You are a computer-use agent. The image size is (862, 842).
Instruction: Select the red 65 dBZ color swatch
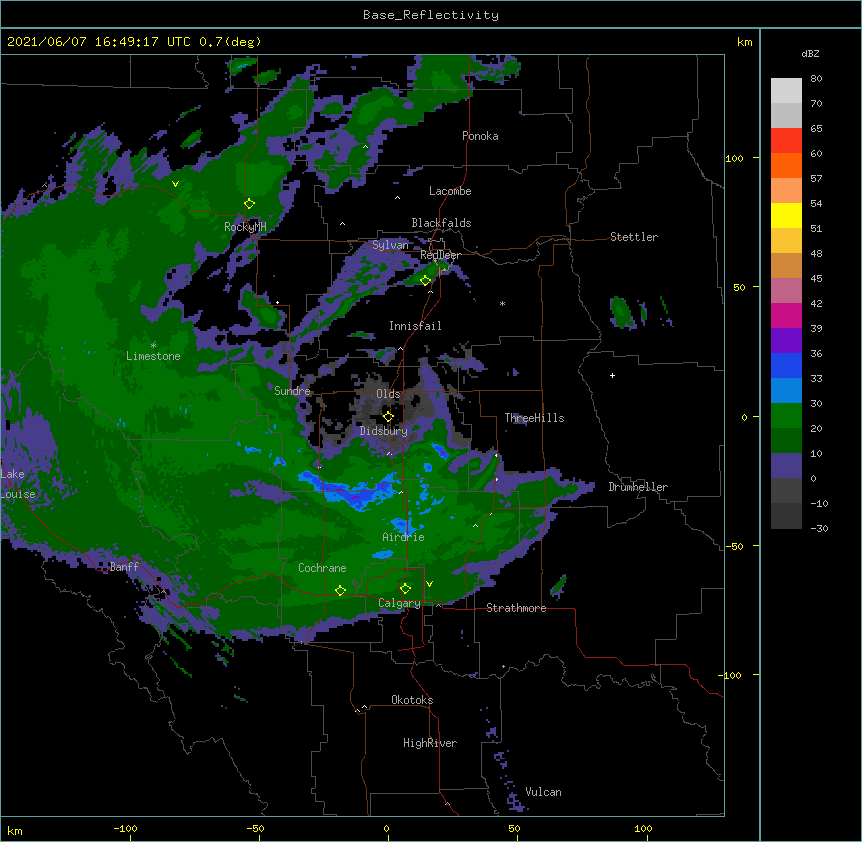[786, 141]
